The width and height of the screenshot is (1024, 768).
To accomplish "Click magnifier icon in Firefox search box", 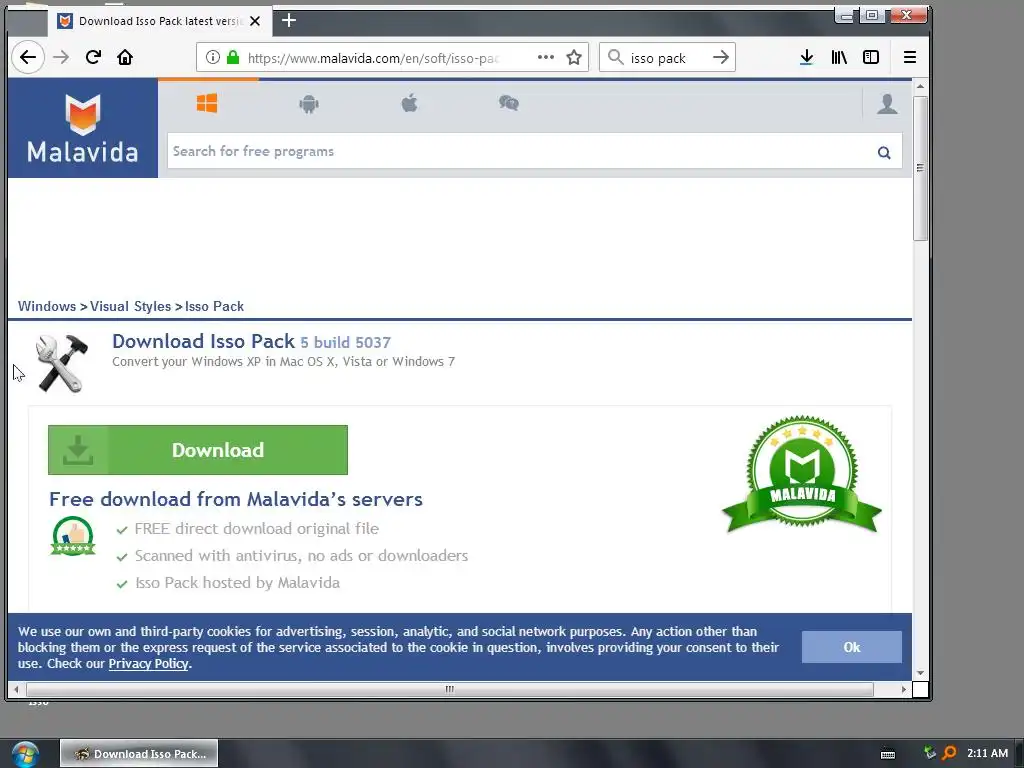I will [x=615, y=57].
